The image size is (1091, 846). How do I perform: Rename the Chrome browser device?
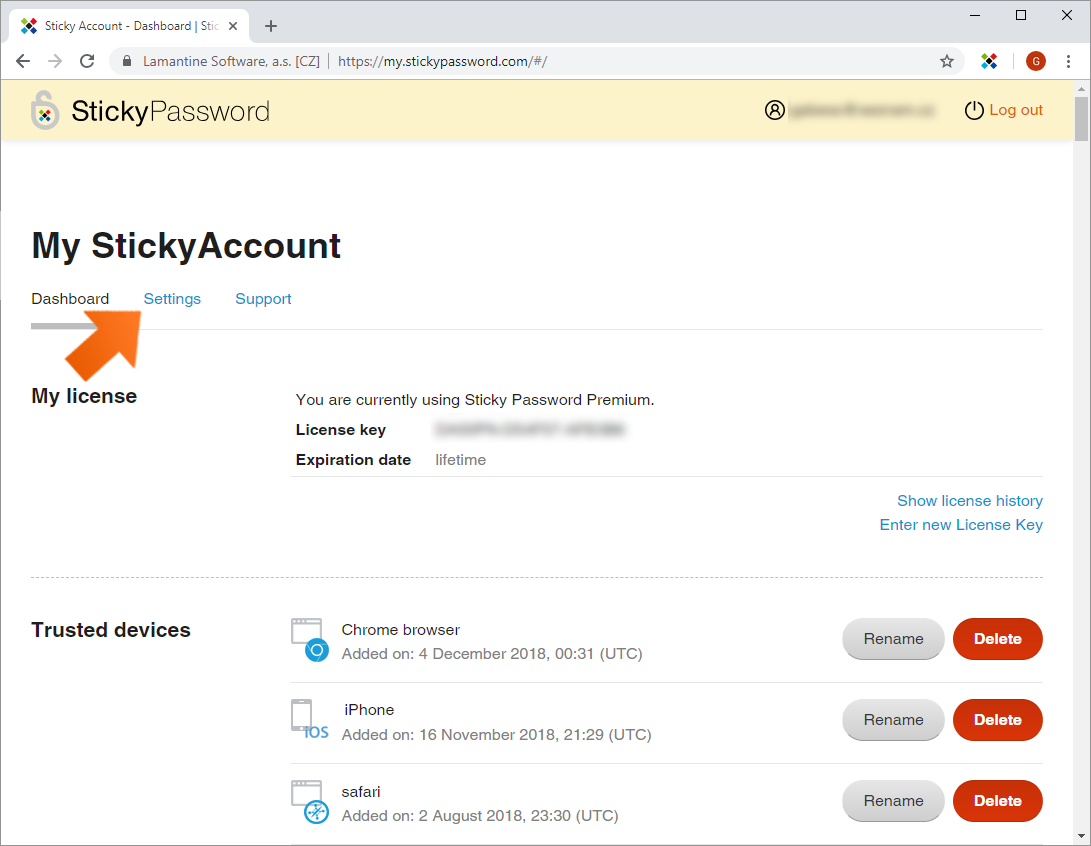(x=893, y=639)
